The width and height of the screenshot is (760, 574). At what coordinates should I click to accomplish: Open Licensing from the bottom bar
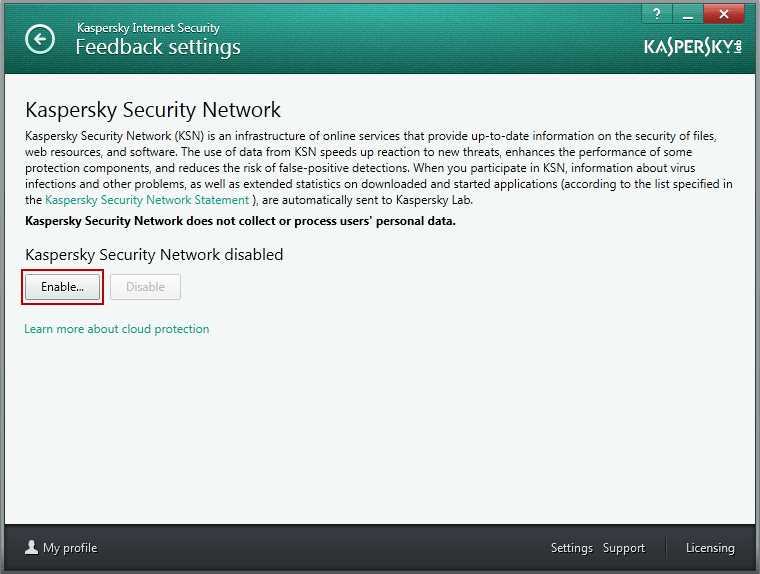pyautogui.click(x=710, y=548)
